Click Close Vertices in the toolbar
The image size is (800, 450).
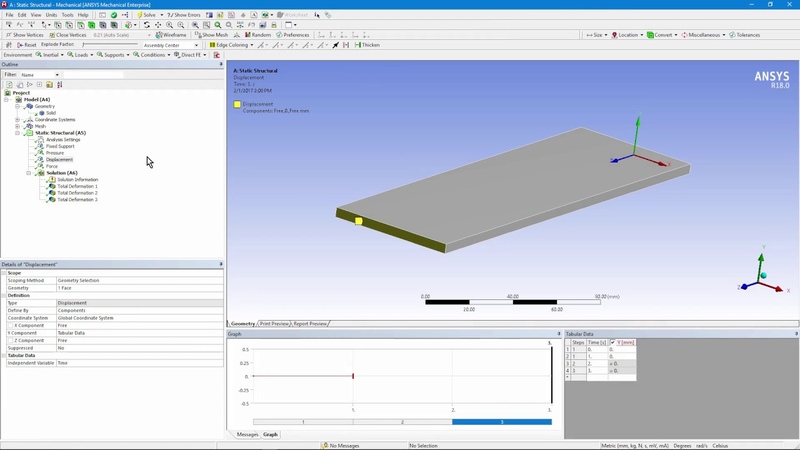click(x=68, y=35)
